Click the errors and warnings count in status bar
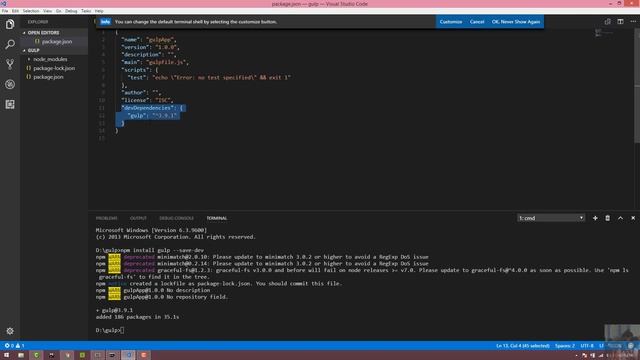This screenshot has width=640, height=360. (x=14, y=346)
